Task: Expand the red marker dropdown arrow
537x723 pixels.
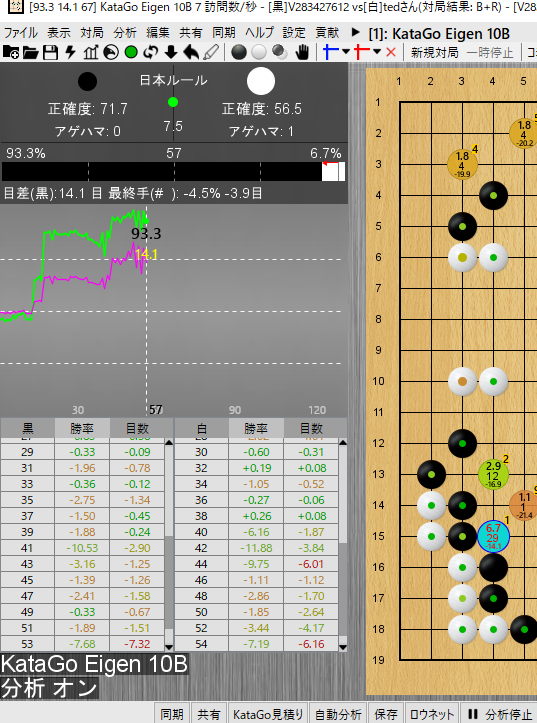Action: 377,52
